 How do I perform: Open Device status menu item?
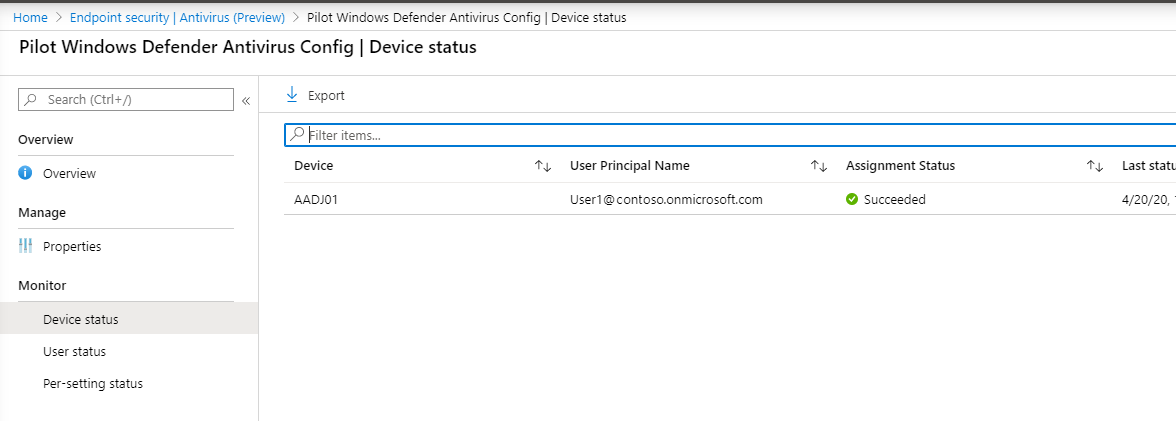click(80, 319)
